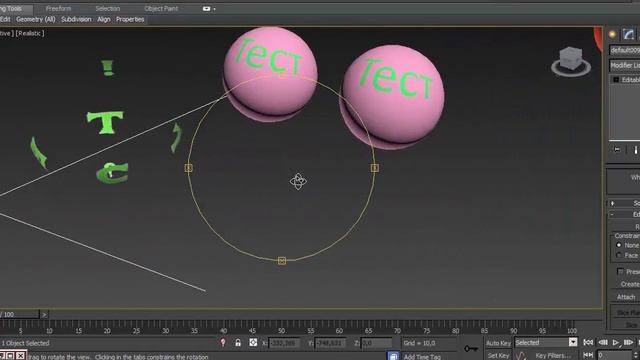Open the Subdivision panel
Image resolution: width=640 pixels, height=360 pixels.
pyautogui.click(x=76, y=19)
